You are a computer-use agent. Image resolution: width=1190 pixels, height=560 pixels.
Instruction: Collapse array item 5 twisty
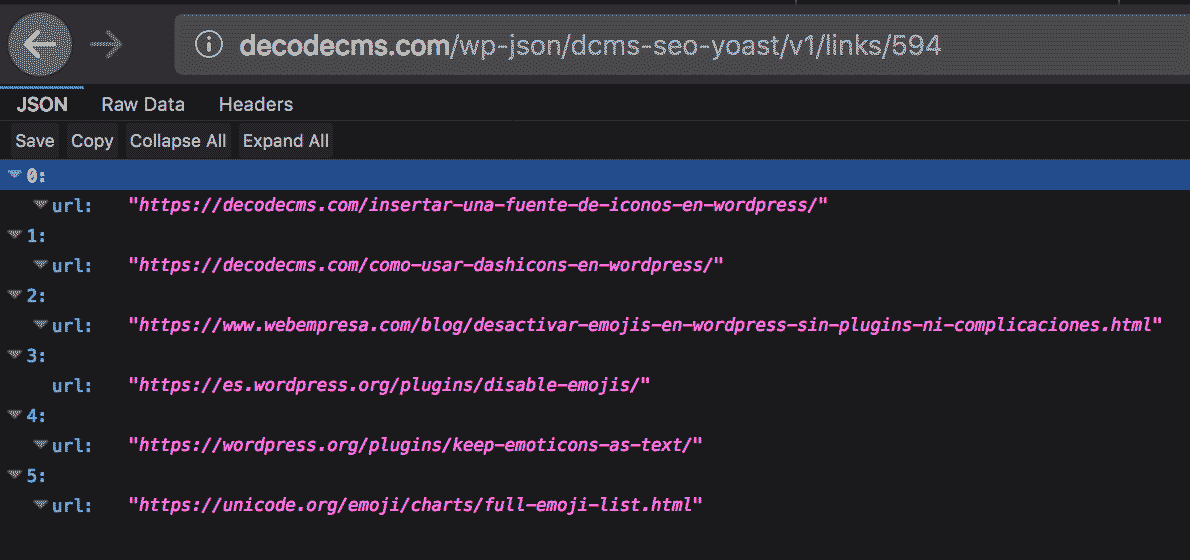click(14, 475)
